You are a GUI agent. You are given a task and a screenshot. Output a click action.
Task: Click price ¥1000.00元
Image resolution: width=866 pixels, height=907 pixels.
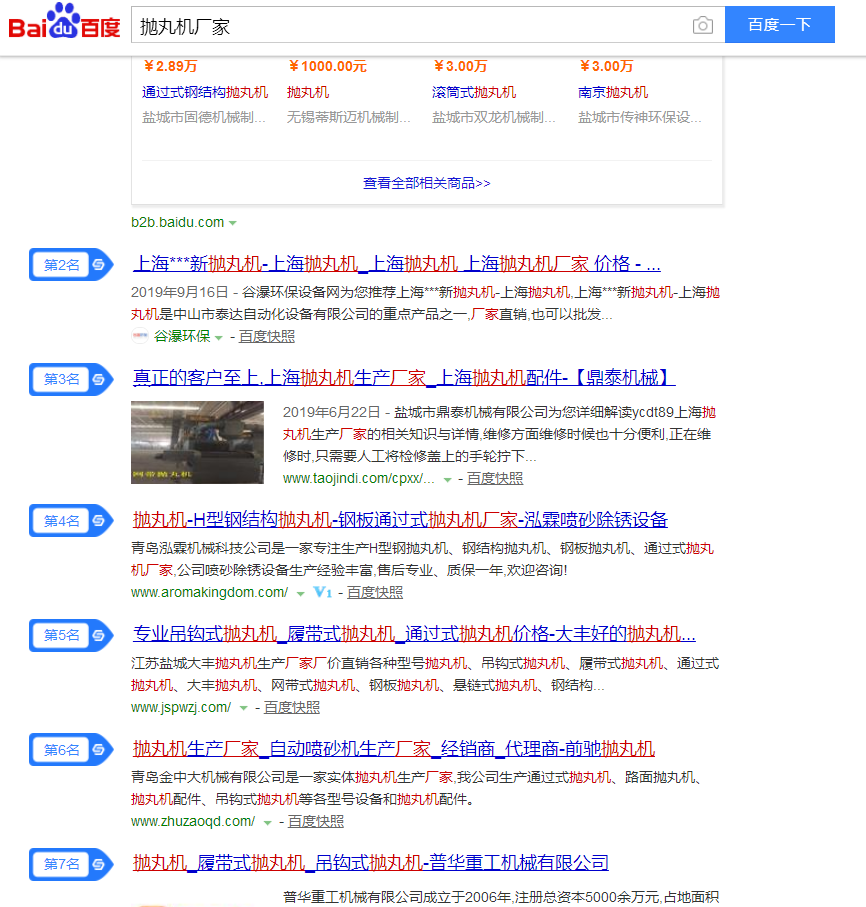327,66
